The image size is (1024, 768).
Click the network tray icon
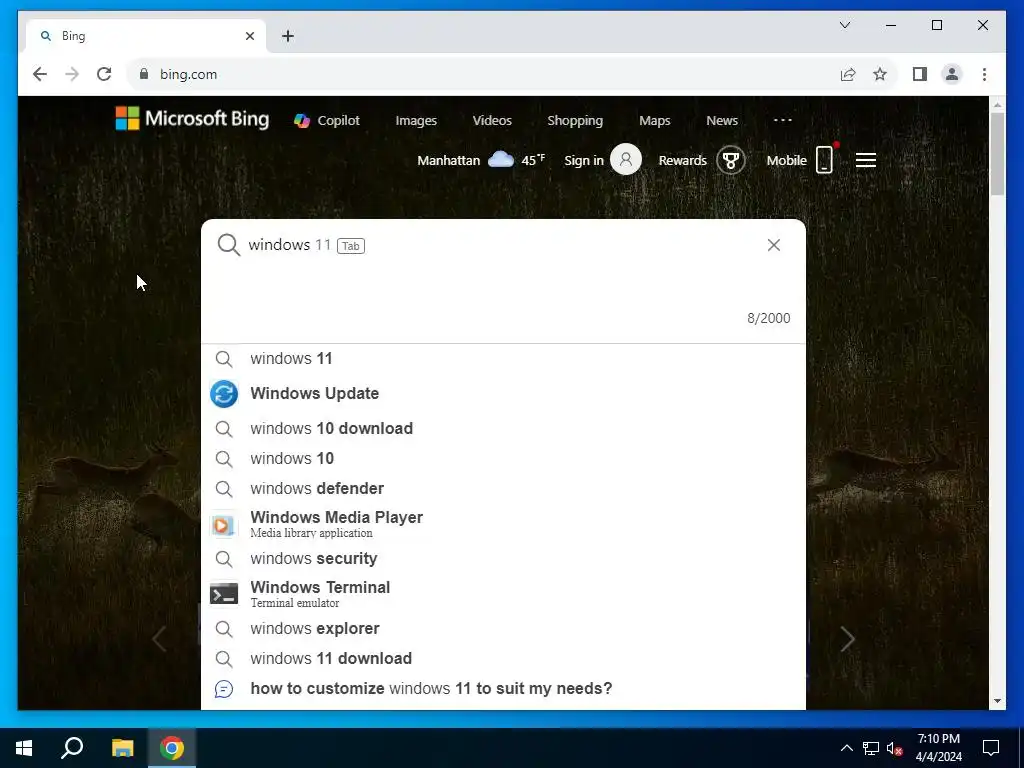[x=871, y=748]
